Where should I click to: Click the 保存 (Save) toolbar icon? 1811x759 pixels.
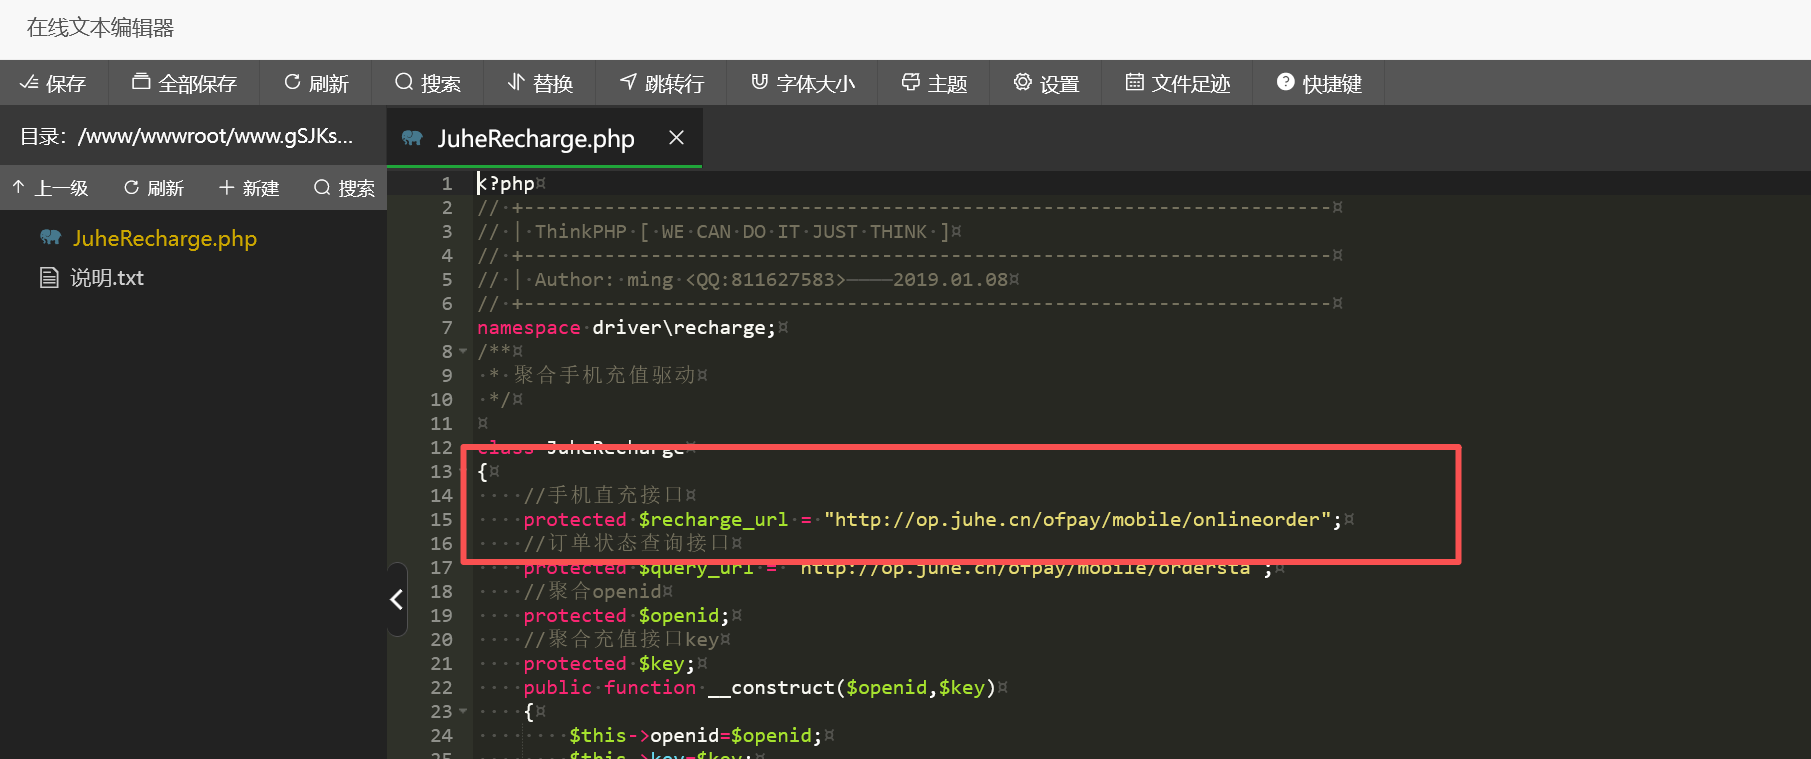(53, 83)
